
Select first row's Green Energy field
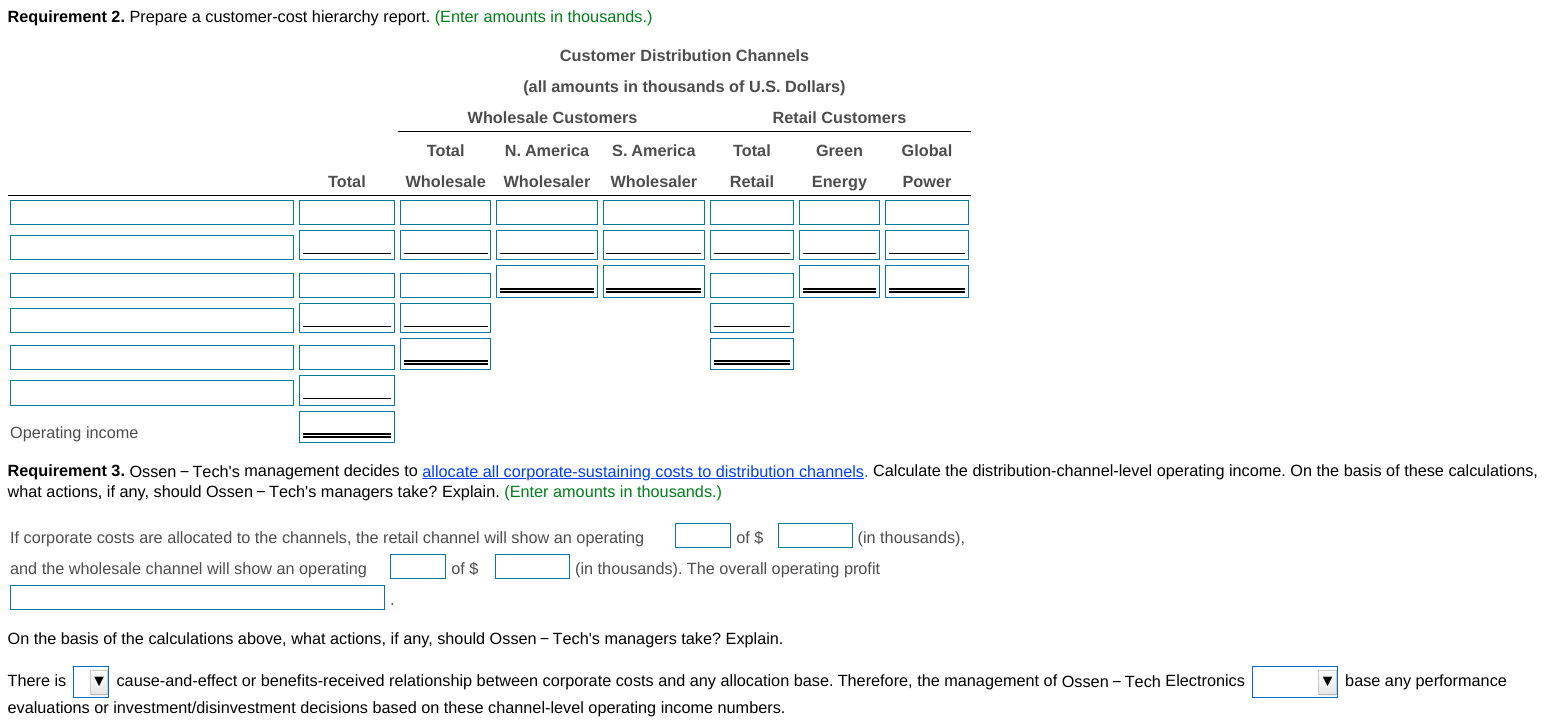[840, 213]
